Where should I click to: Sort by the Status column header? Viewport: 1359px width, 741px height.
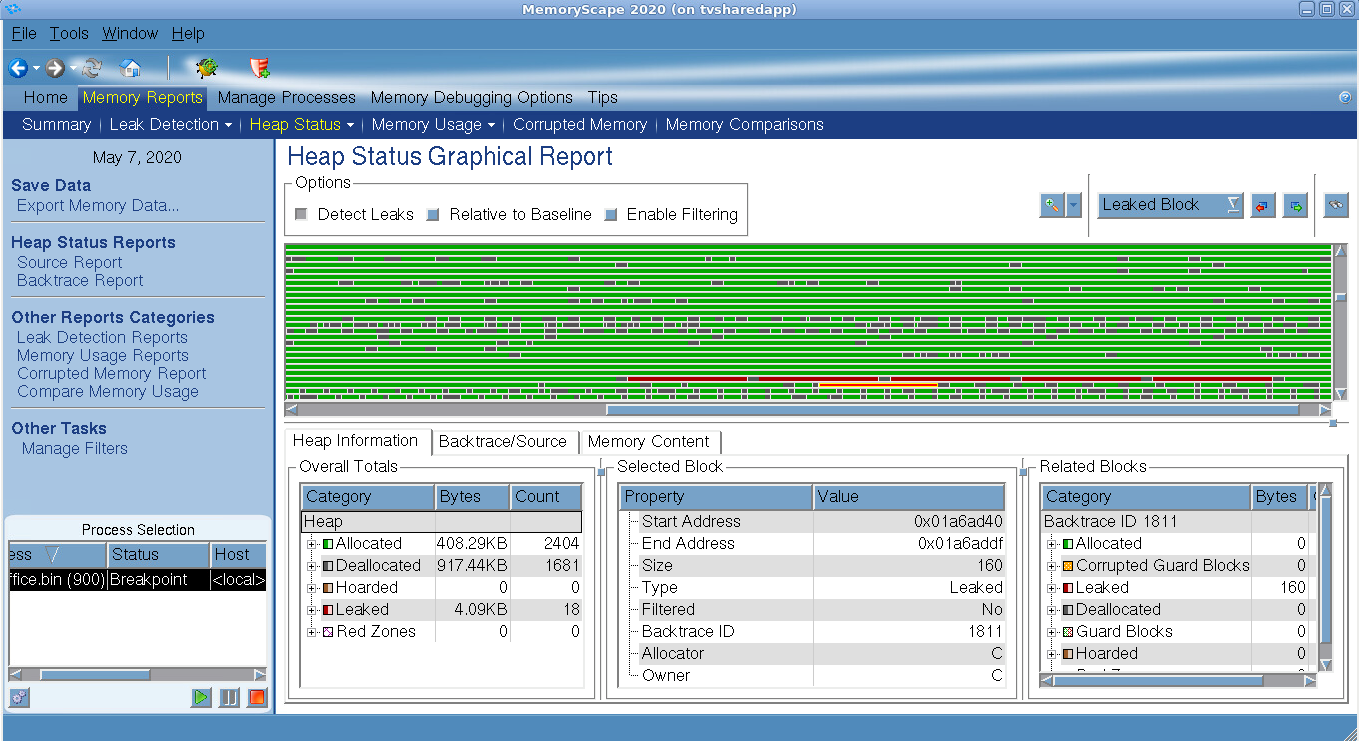point(158,555)
